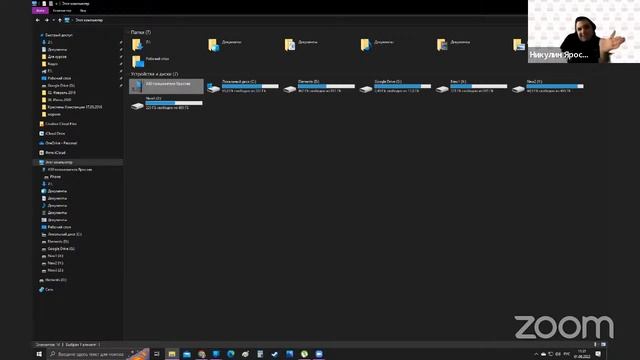Collapse the Устройства и диски (7) section
Image resolution: width=640 pixels, height=360 pixels.
(x=154, y=74)
